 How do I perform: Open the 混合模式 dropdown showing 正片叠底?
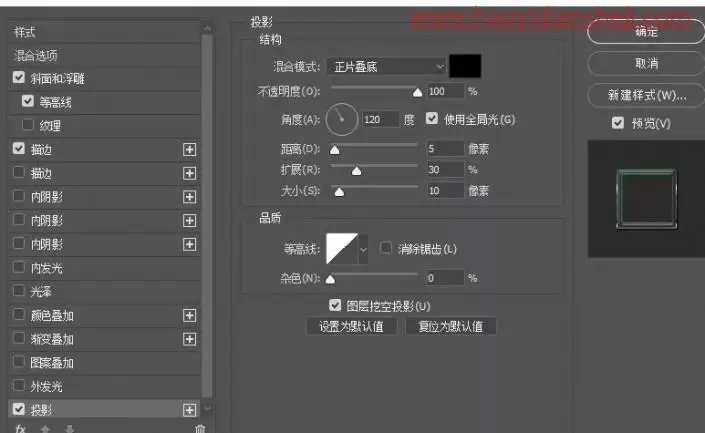pyautogui.click(x=387, y=67)
